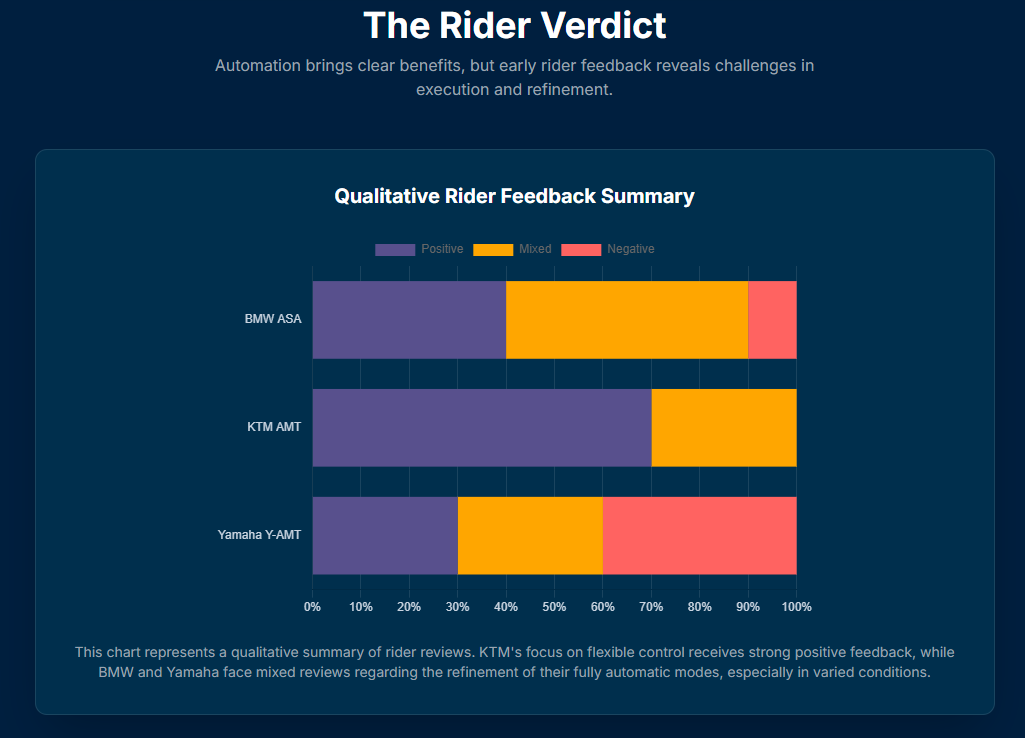1025x738 pixels.
Task: Click KTM AMT mixed orange bar
Action: click(724, 428)
